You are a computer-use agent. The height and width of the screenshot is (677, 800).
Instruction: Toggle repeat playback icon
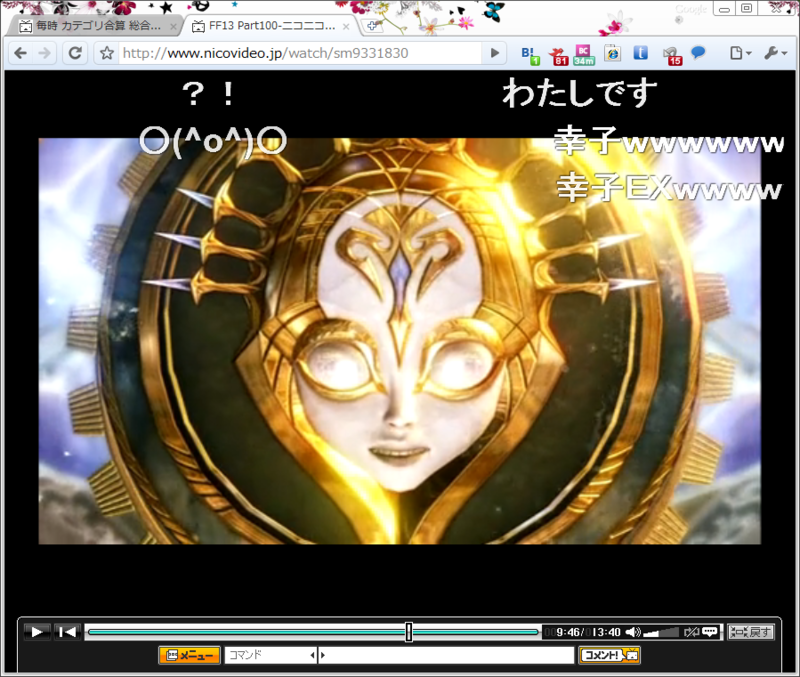[x=691, y=633]
